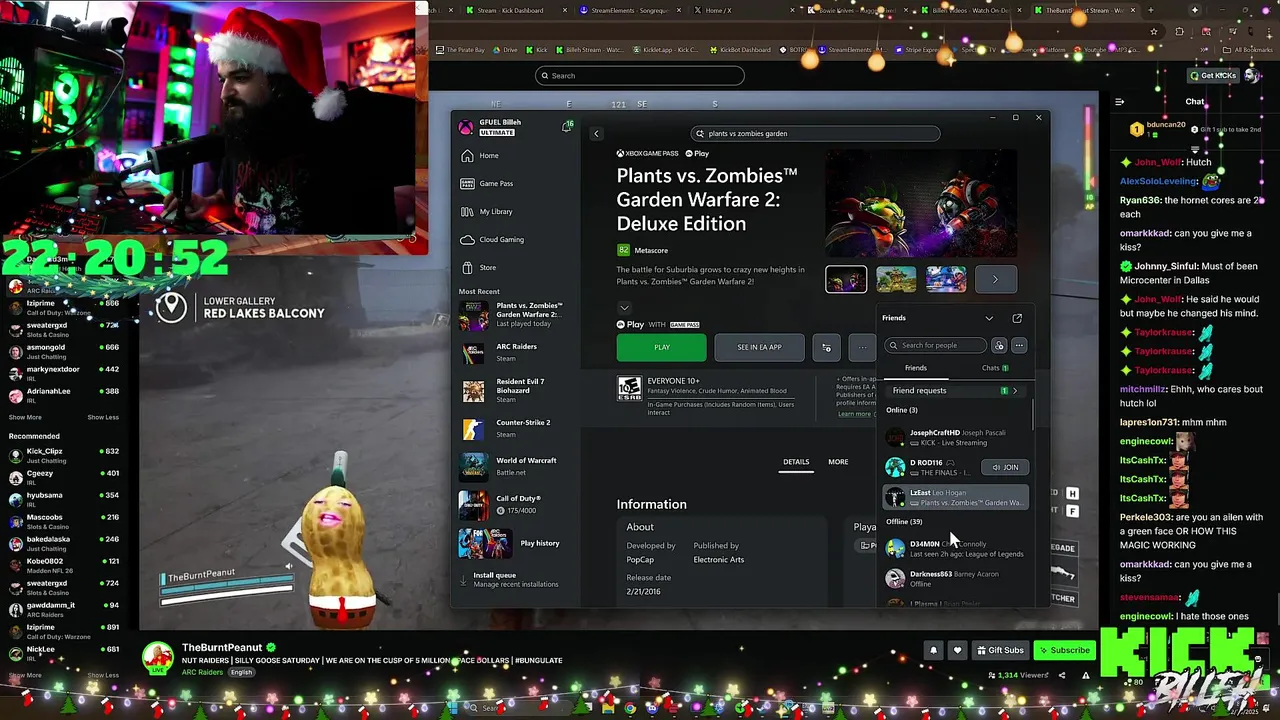1280x720 pixels.
Task: Expand Friend requests row
Action: click(x=955, y=391)
